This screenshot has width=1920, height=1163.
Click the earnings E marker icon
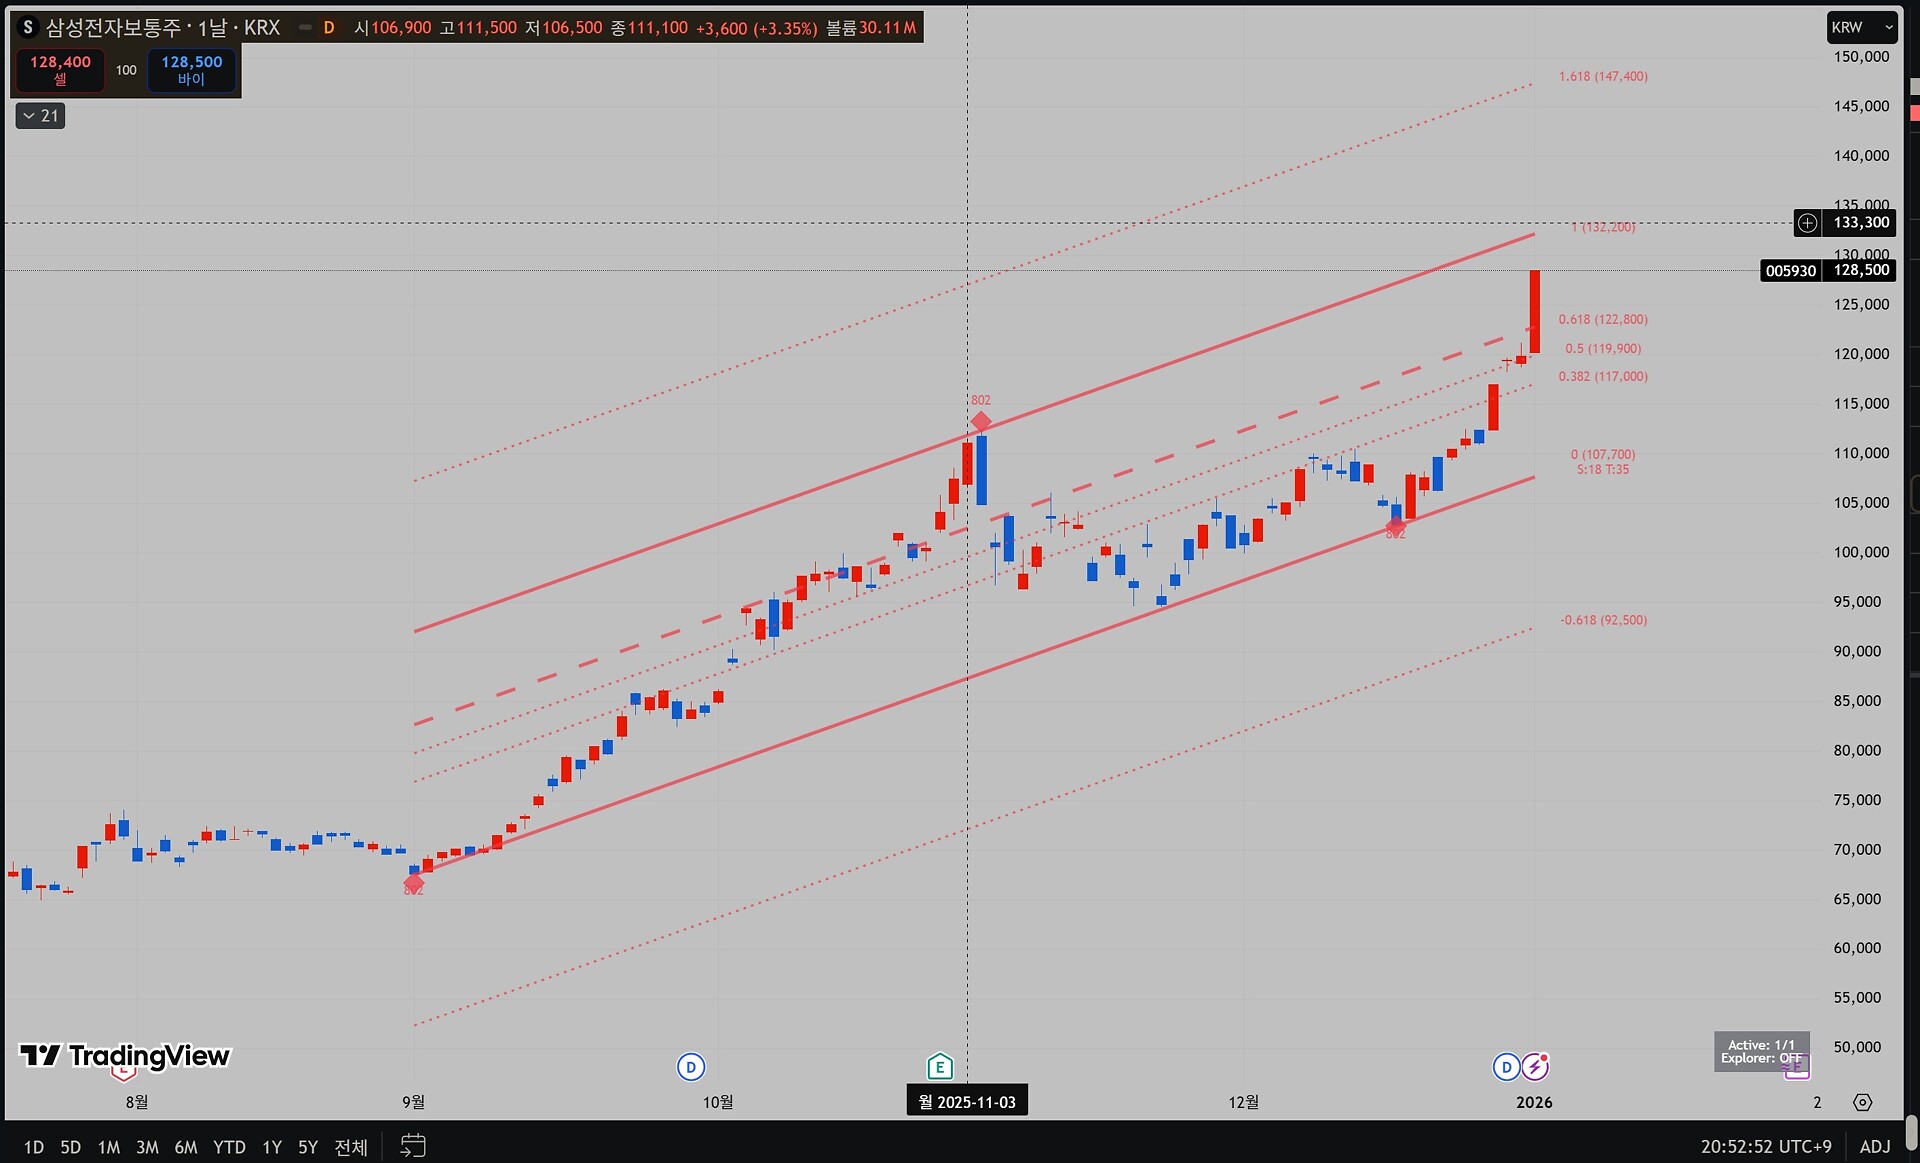tap(939, 1067)
